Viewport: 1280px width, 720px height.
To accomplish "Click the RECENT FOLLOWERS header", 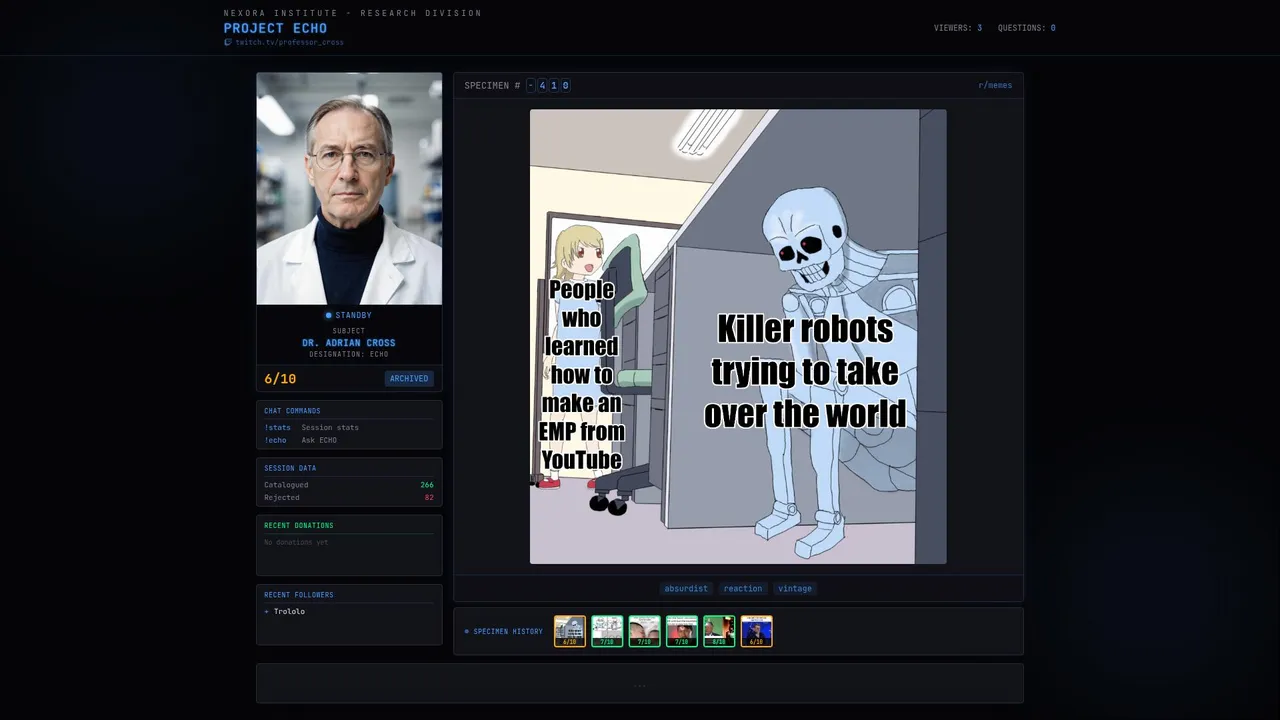I will pos(299,595).
